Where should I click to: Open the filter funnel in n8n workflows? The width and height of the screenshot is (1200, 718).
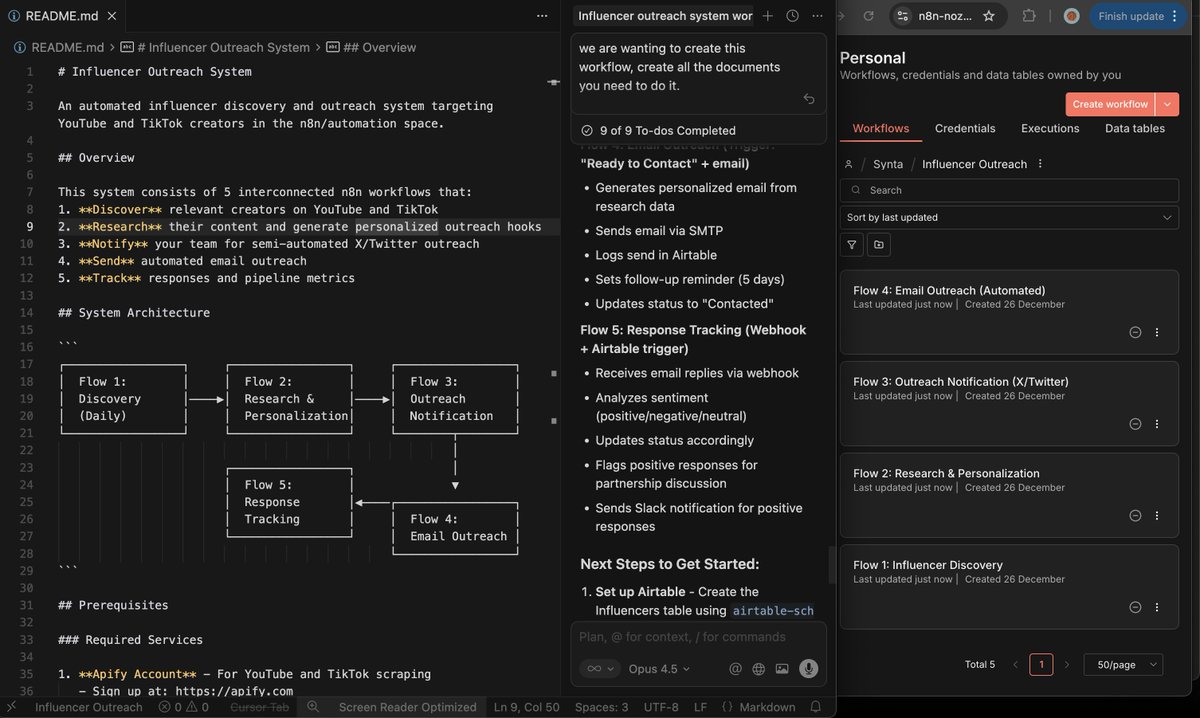(852, 244)
